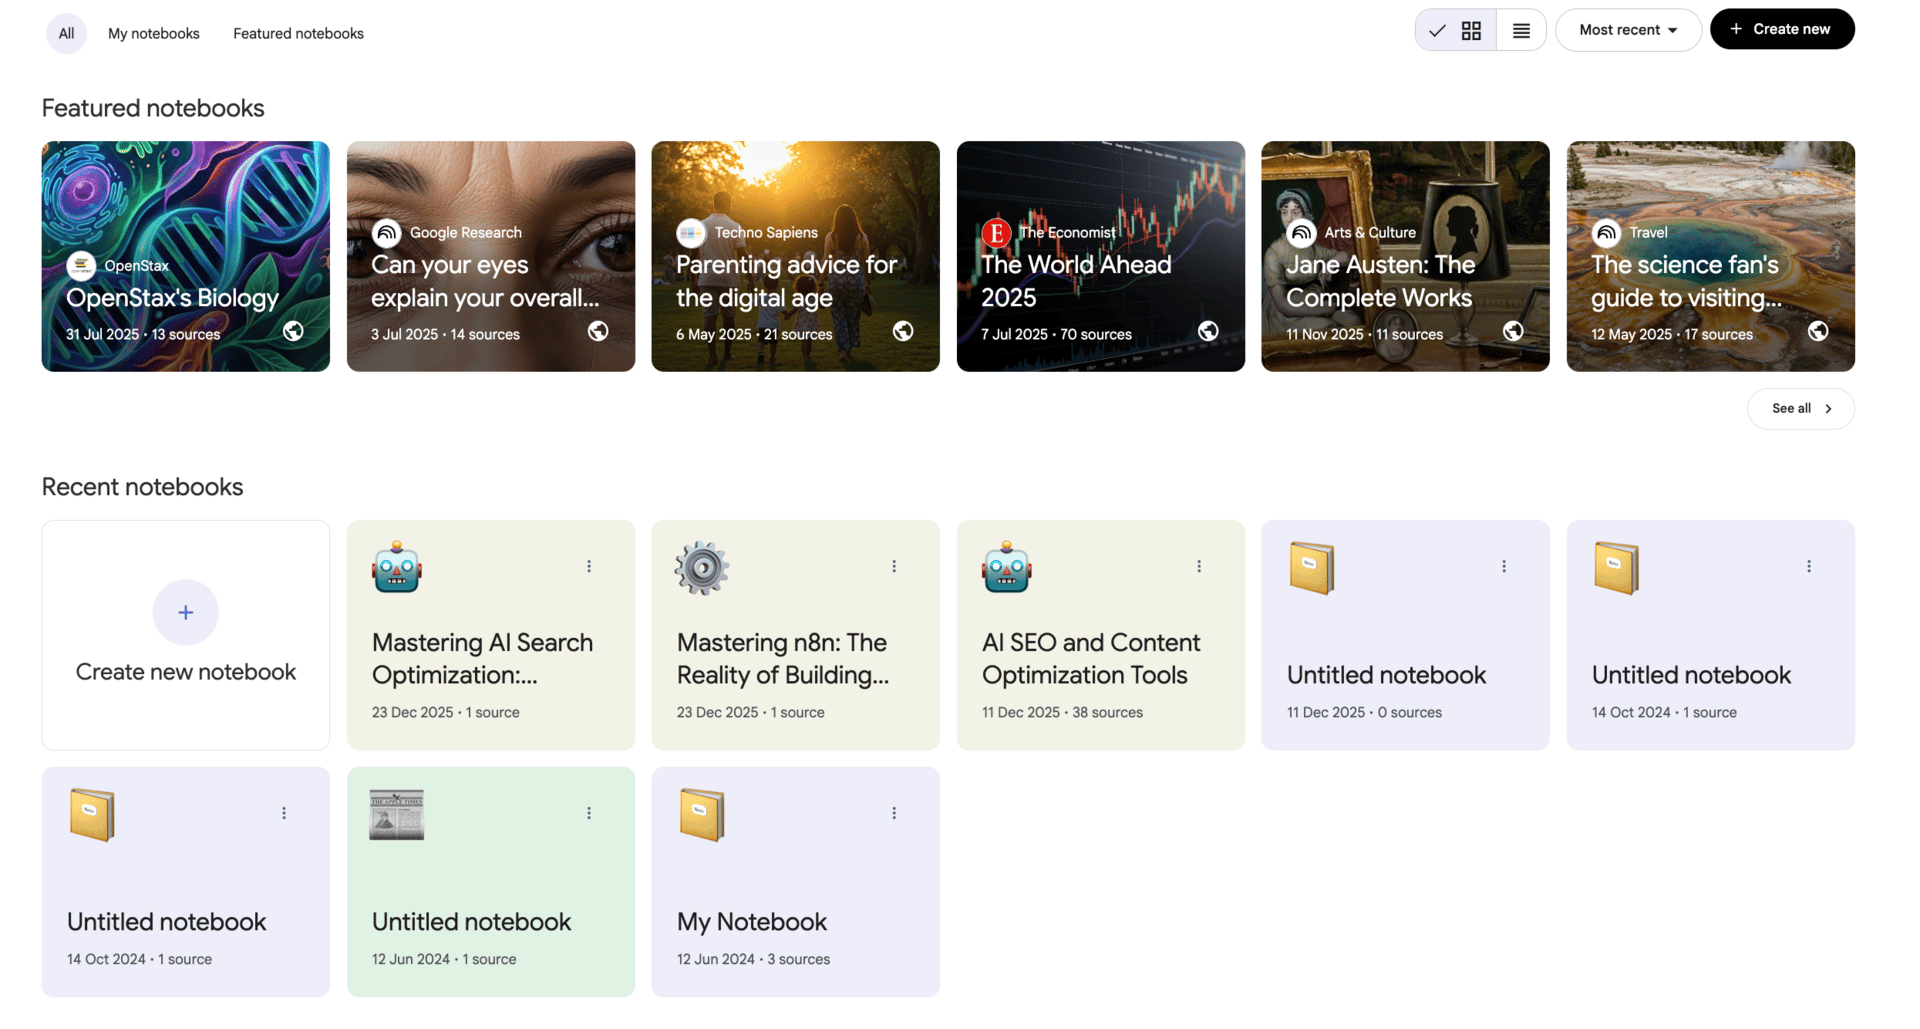Open the three-dot menu on Mastering AI Search Optimization
The height and width of the screenshot is (1029, 1920).
(588, 566)
